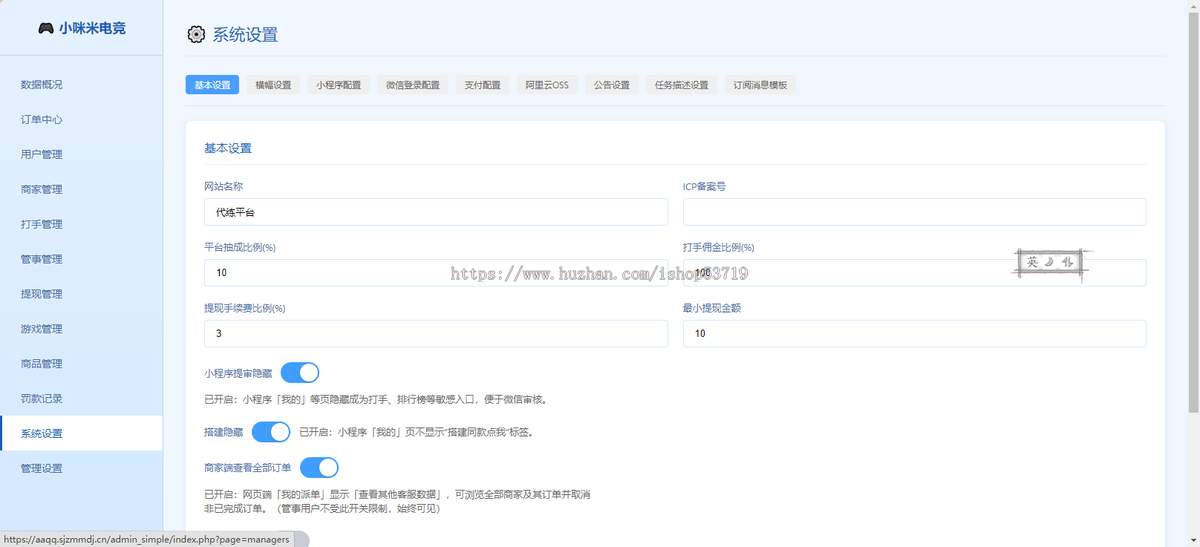Switch to the 基本设置 tab
1200x547 pixels.
(x=212, y=85)
